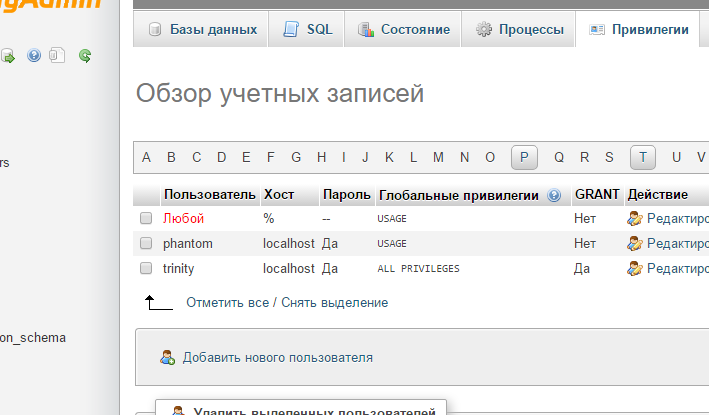
Task: Click edit user icon in Любой row
Action: click(x=634, y=219)
